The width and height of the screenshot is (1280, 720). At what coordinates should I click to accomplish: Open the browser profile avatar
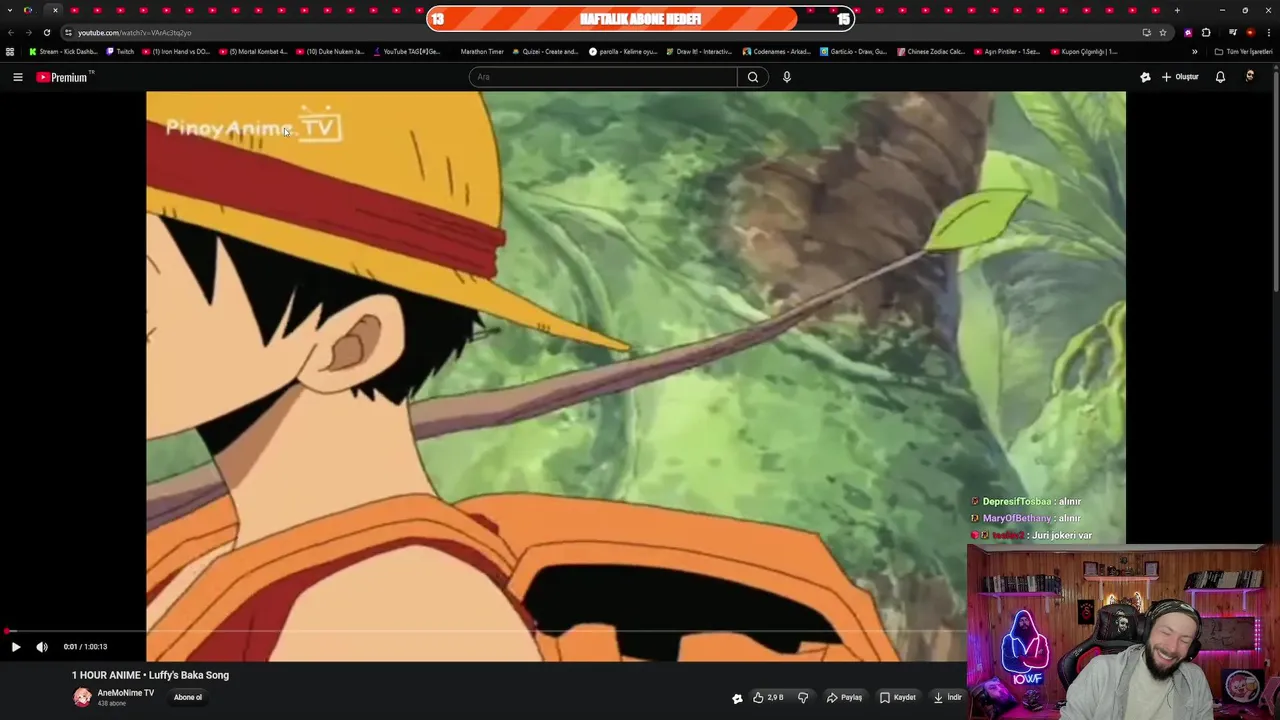(1250, 32)
